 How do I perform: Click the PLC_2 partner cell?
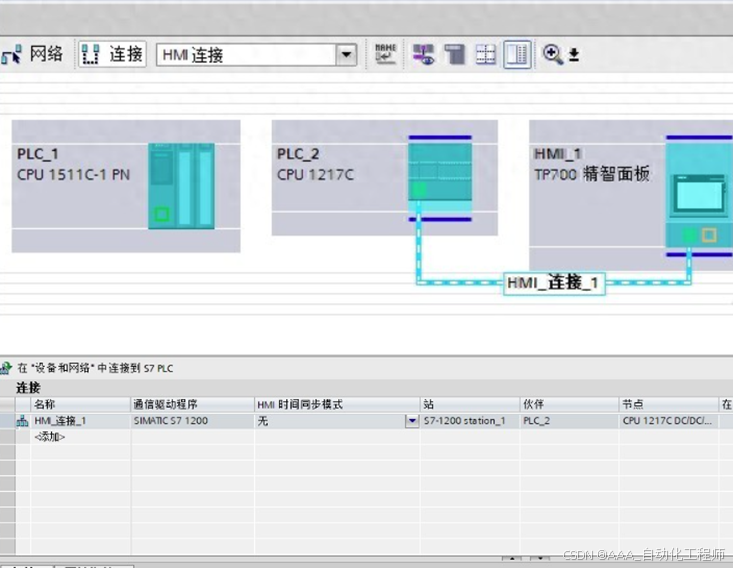[x=569, y=421]
